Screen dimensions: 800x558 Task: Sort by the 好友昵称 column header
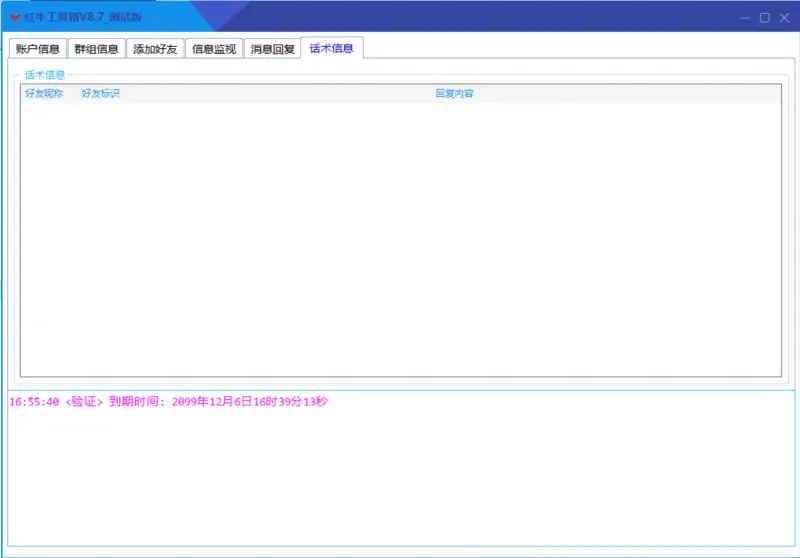(x=44, y=94)
